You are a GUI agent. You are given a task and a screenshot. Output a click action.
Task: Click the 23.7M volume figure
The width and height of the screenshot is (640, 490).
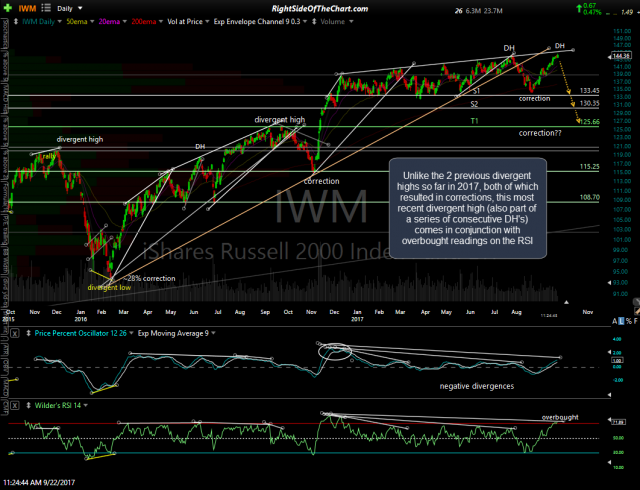[493, 11]
